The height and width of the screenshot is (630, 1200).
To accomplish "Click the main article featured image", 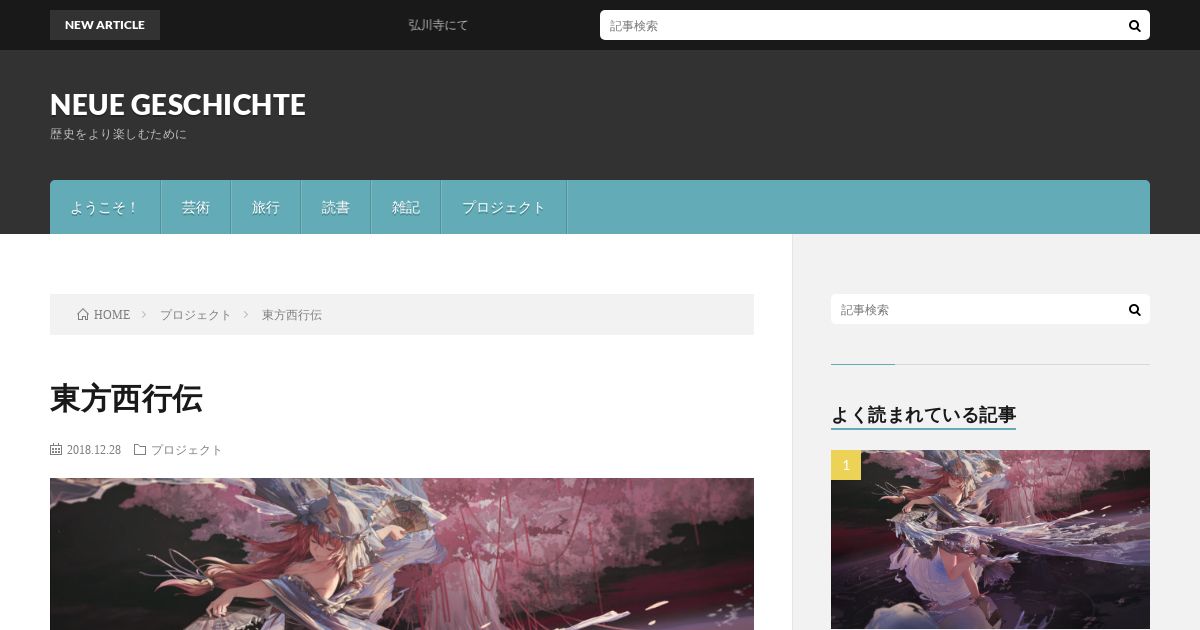I will [402, 554].
